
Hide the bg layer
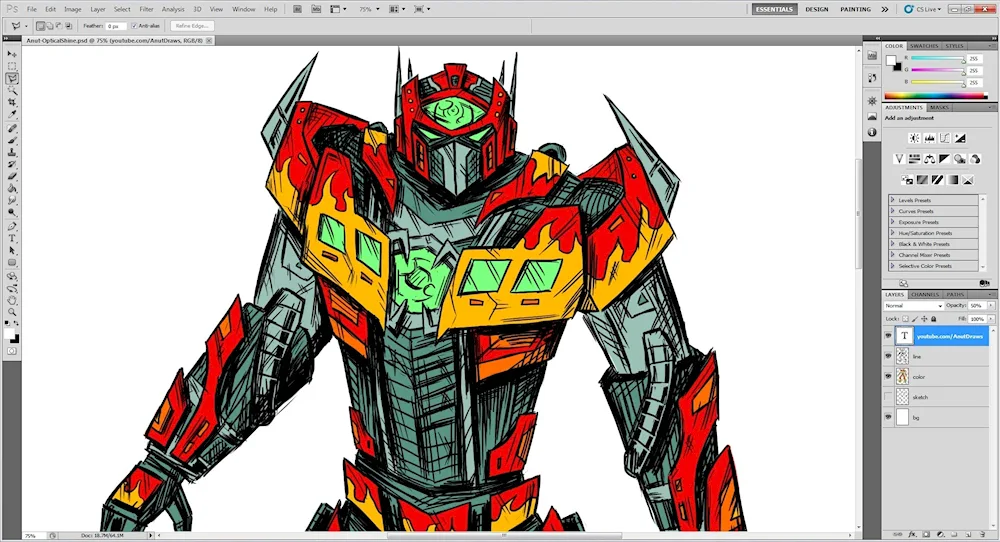pos(888,418)
